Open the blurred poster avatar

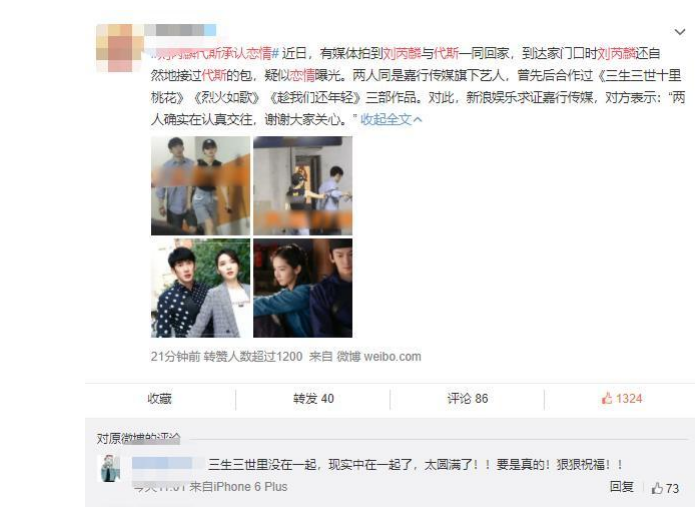(x=115, y=48)
